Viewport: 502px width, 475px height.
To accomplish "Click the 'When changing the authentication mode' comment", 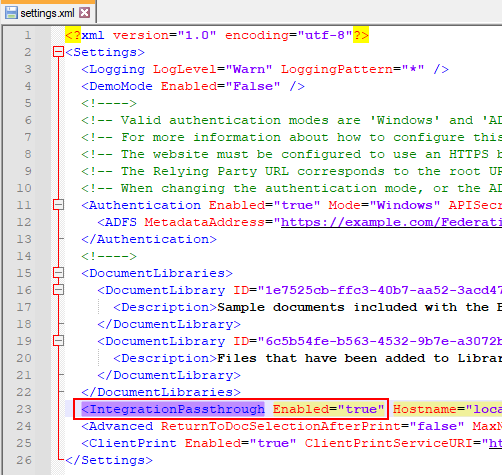I will (x=291, y=188).
